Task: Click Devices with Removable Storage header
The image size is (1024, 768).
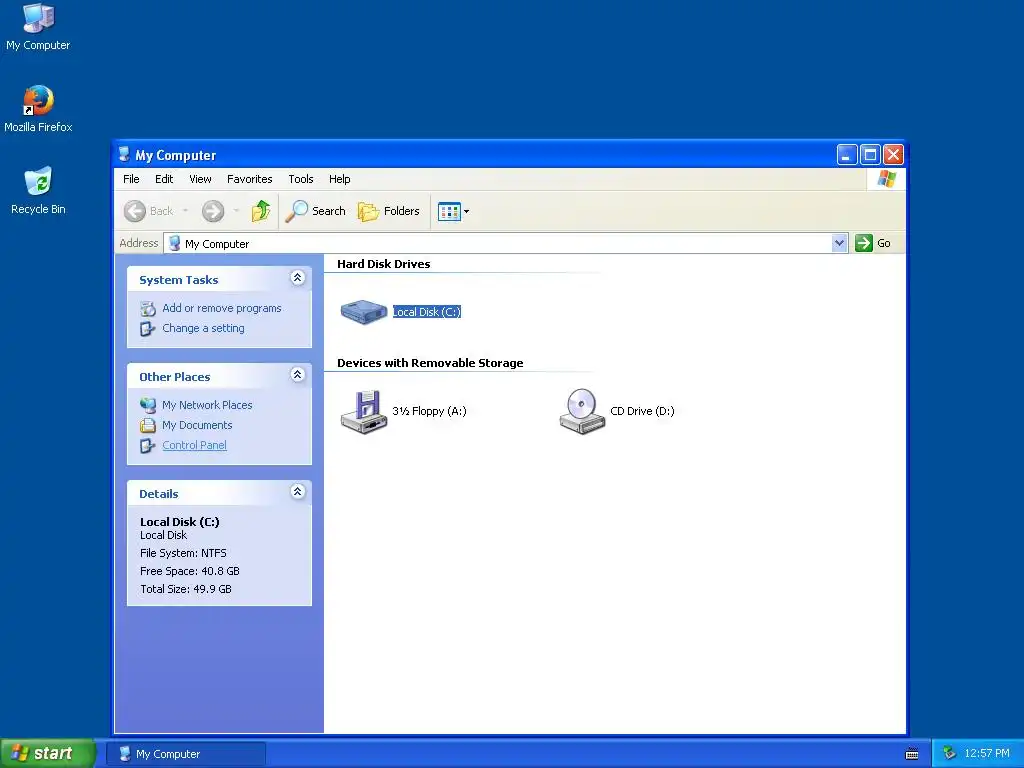Action: 430,363
